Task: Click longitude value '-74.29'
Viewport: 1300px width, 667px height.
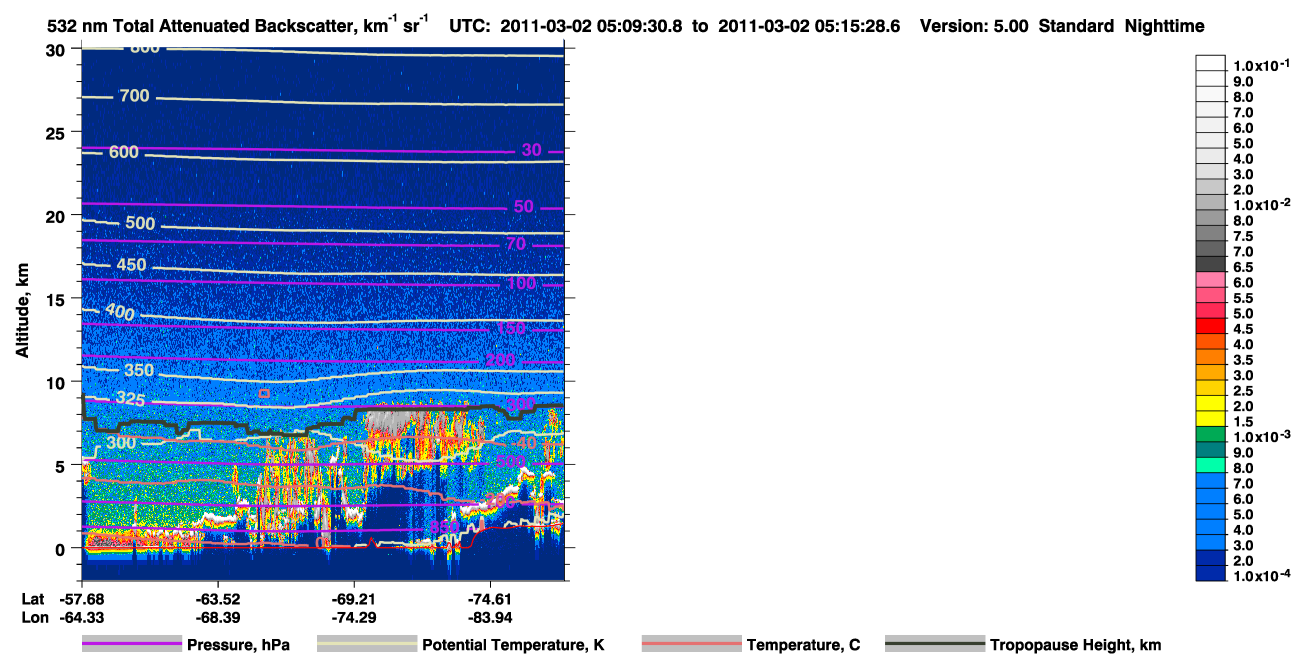Action: pyautogui.click(x=354, y=618)
